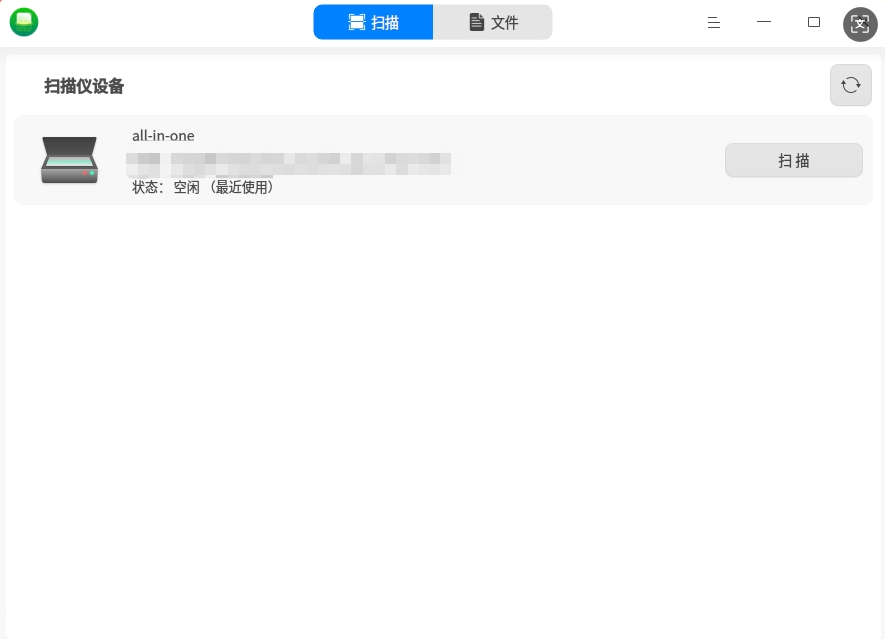Select the all-in-one device name
The image size is (885, 639).
point(163,135)
